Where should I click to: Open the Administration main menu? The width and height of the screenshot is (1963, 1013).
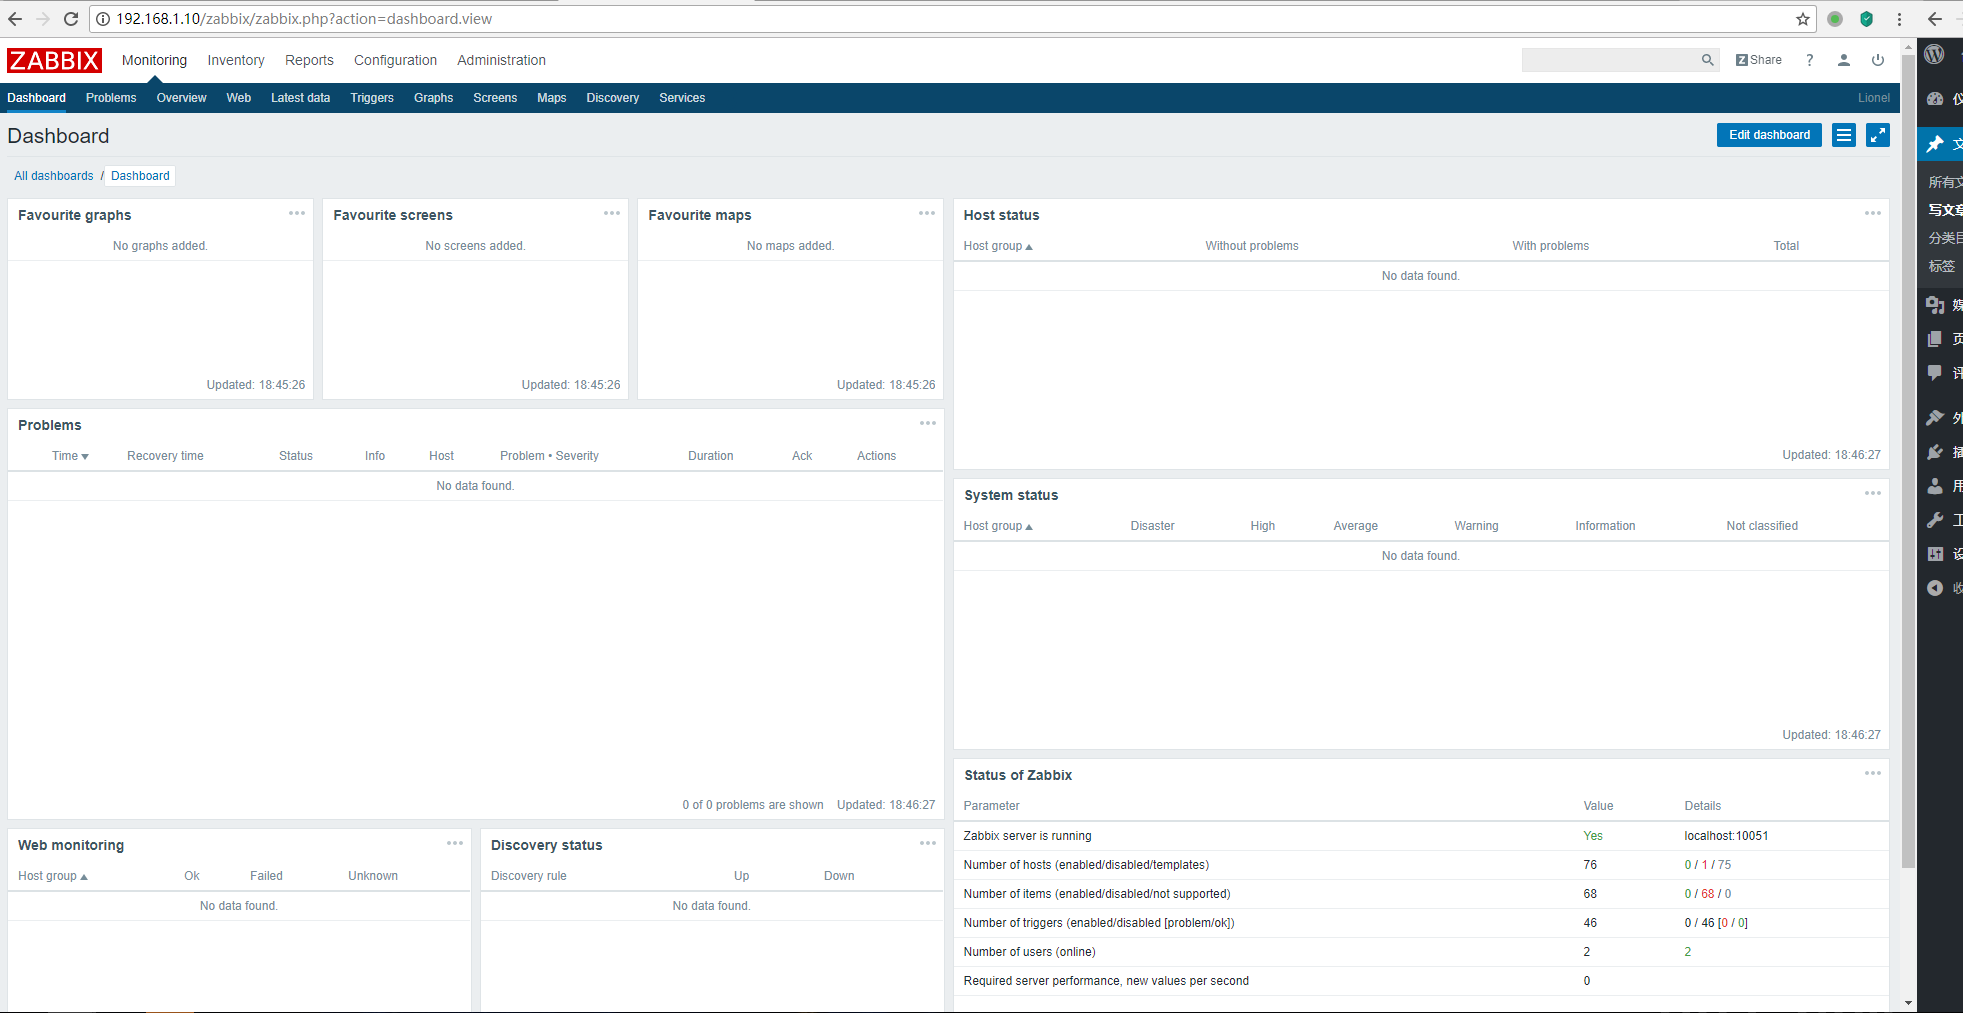pyautogui.click(x=501, y=60)
